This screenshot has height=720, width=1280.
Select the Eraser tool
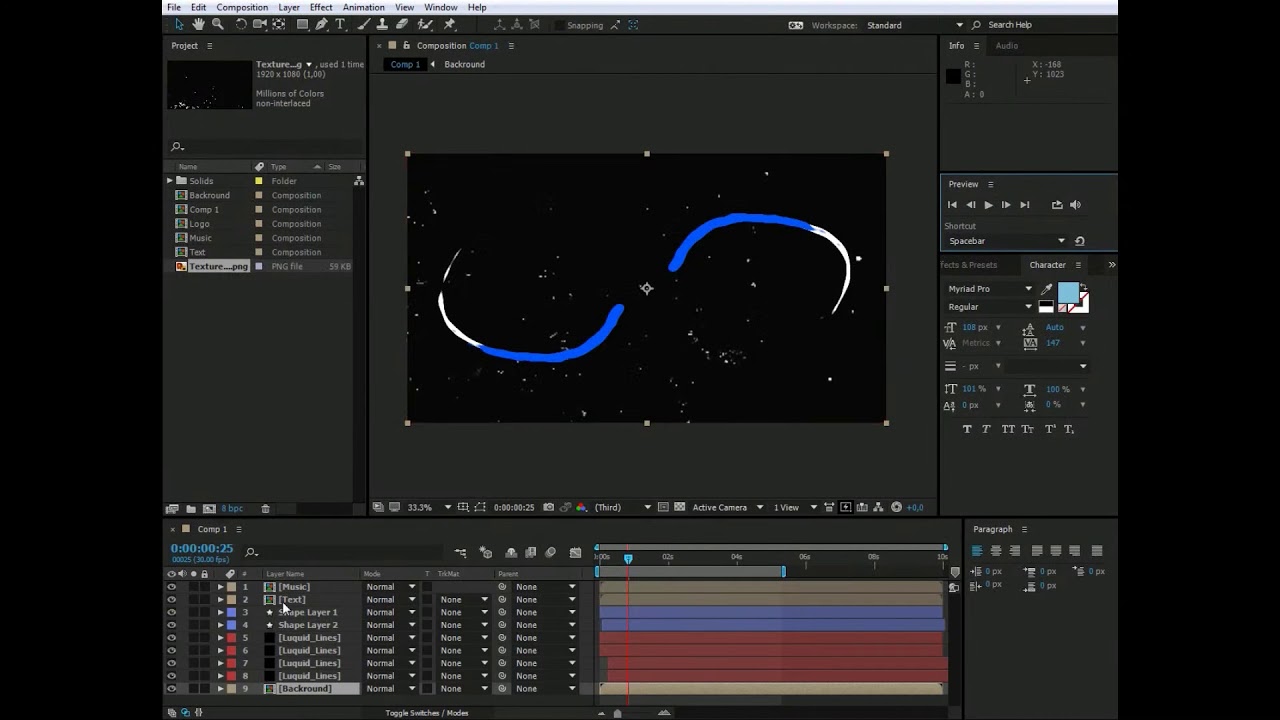pos(401,24)
